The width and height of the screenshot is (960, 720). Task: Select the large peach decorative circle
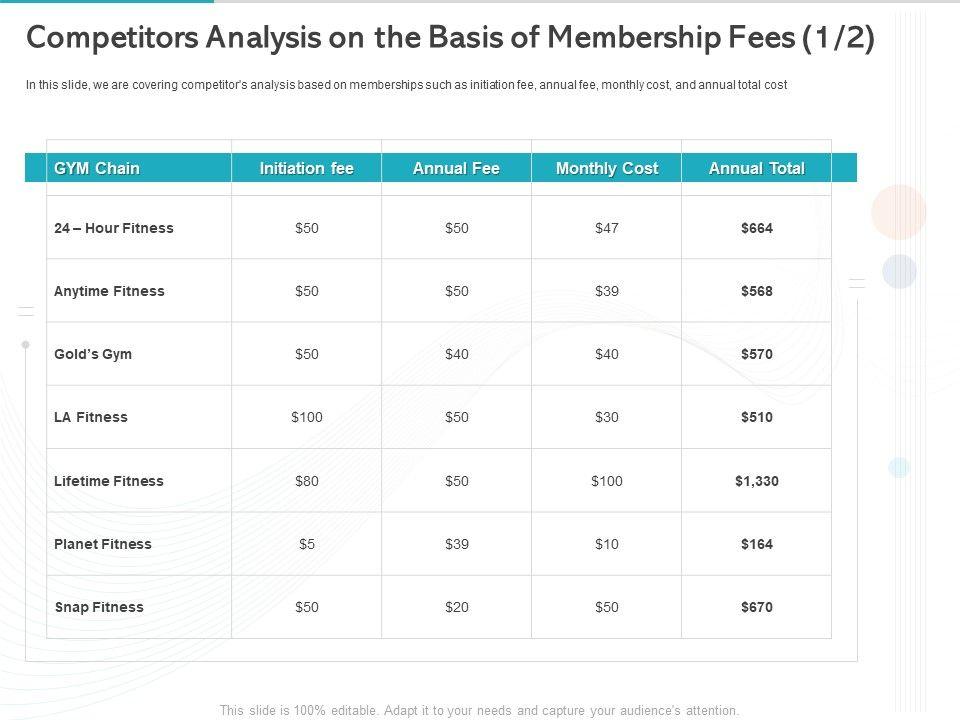(898, 212)
